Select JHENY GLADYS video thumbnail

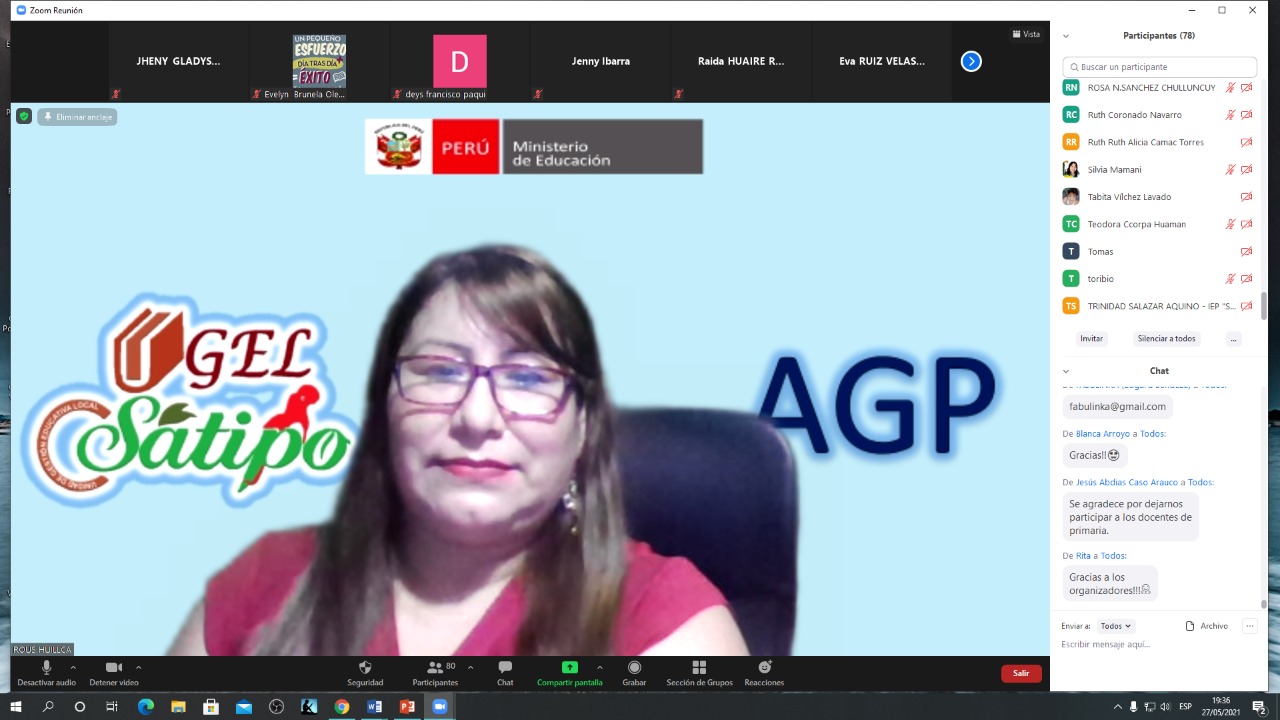tap(178, 61)
